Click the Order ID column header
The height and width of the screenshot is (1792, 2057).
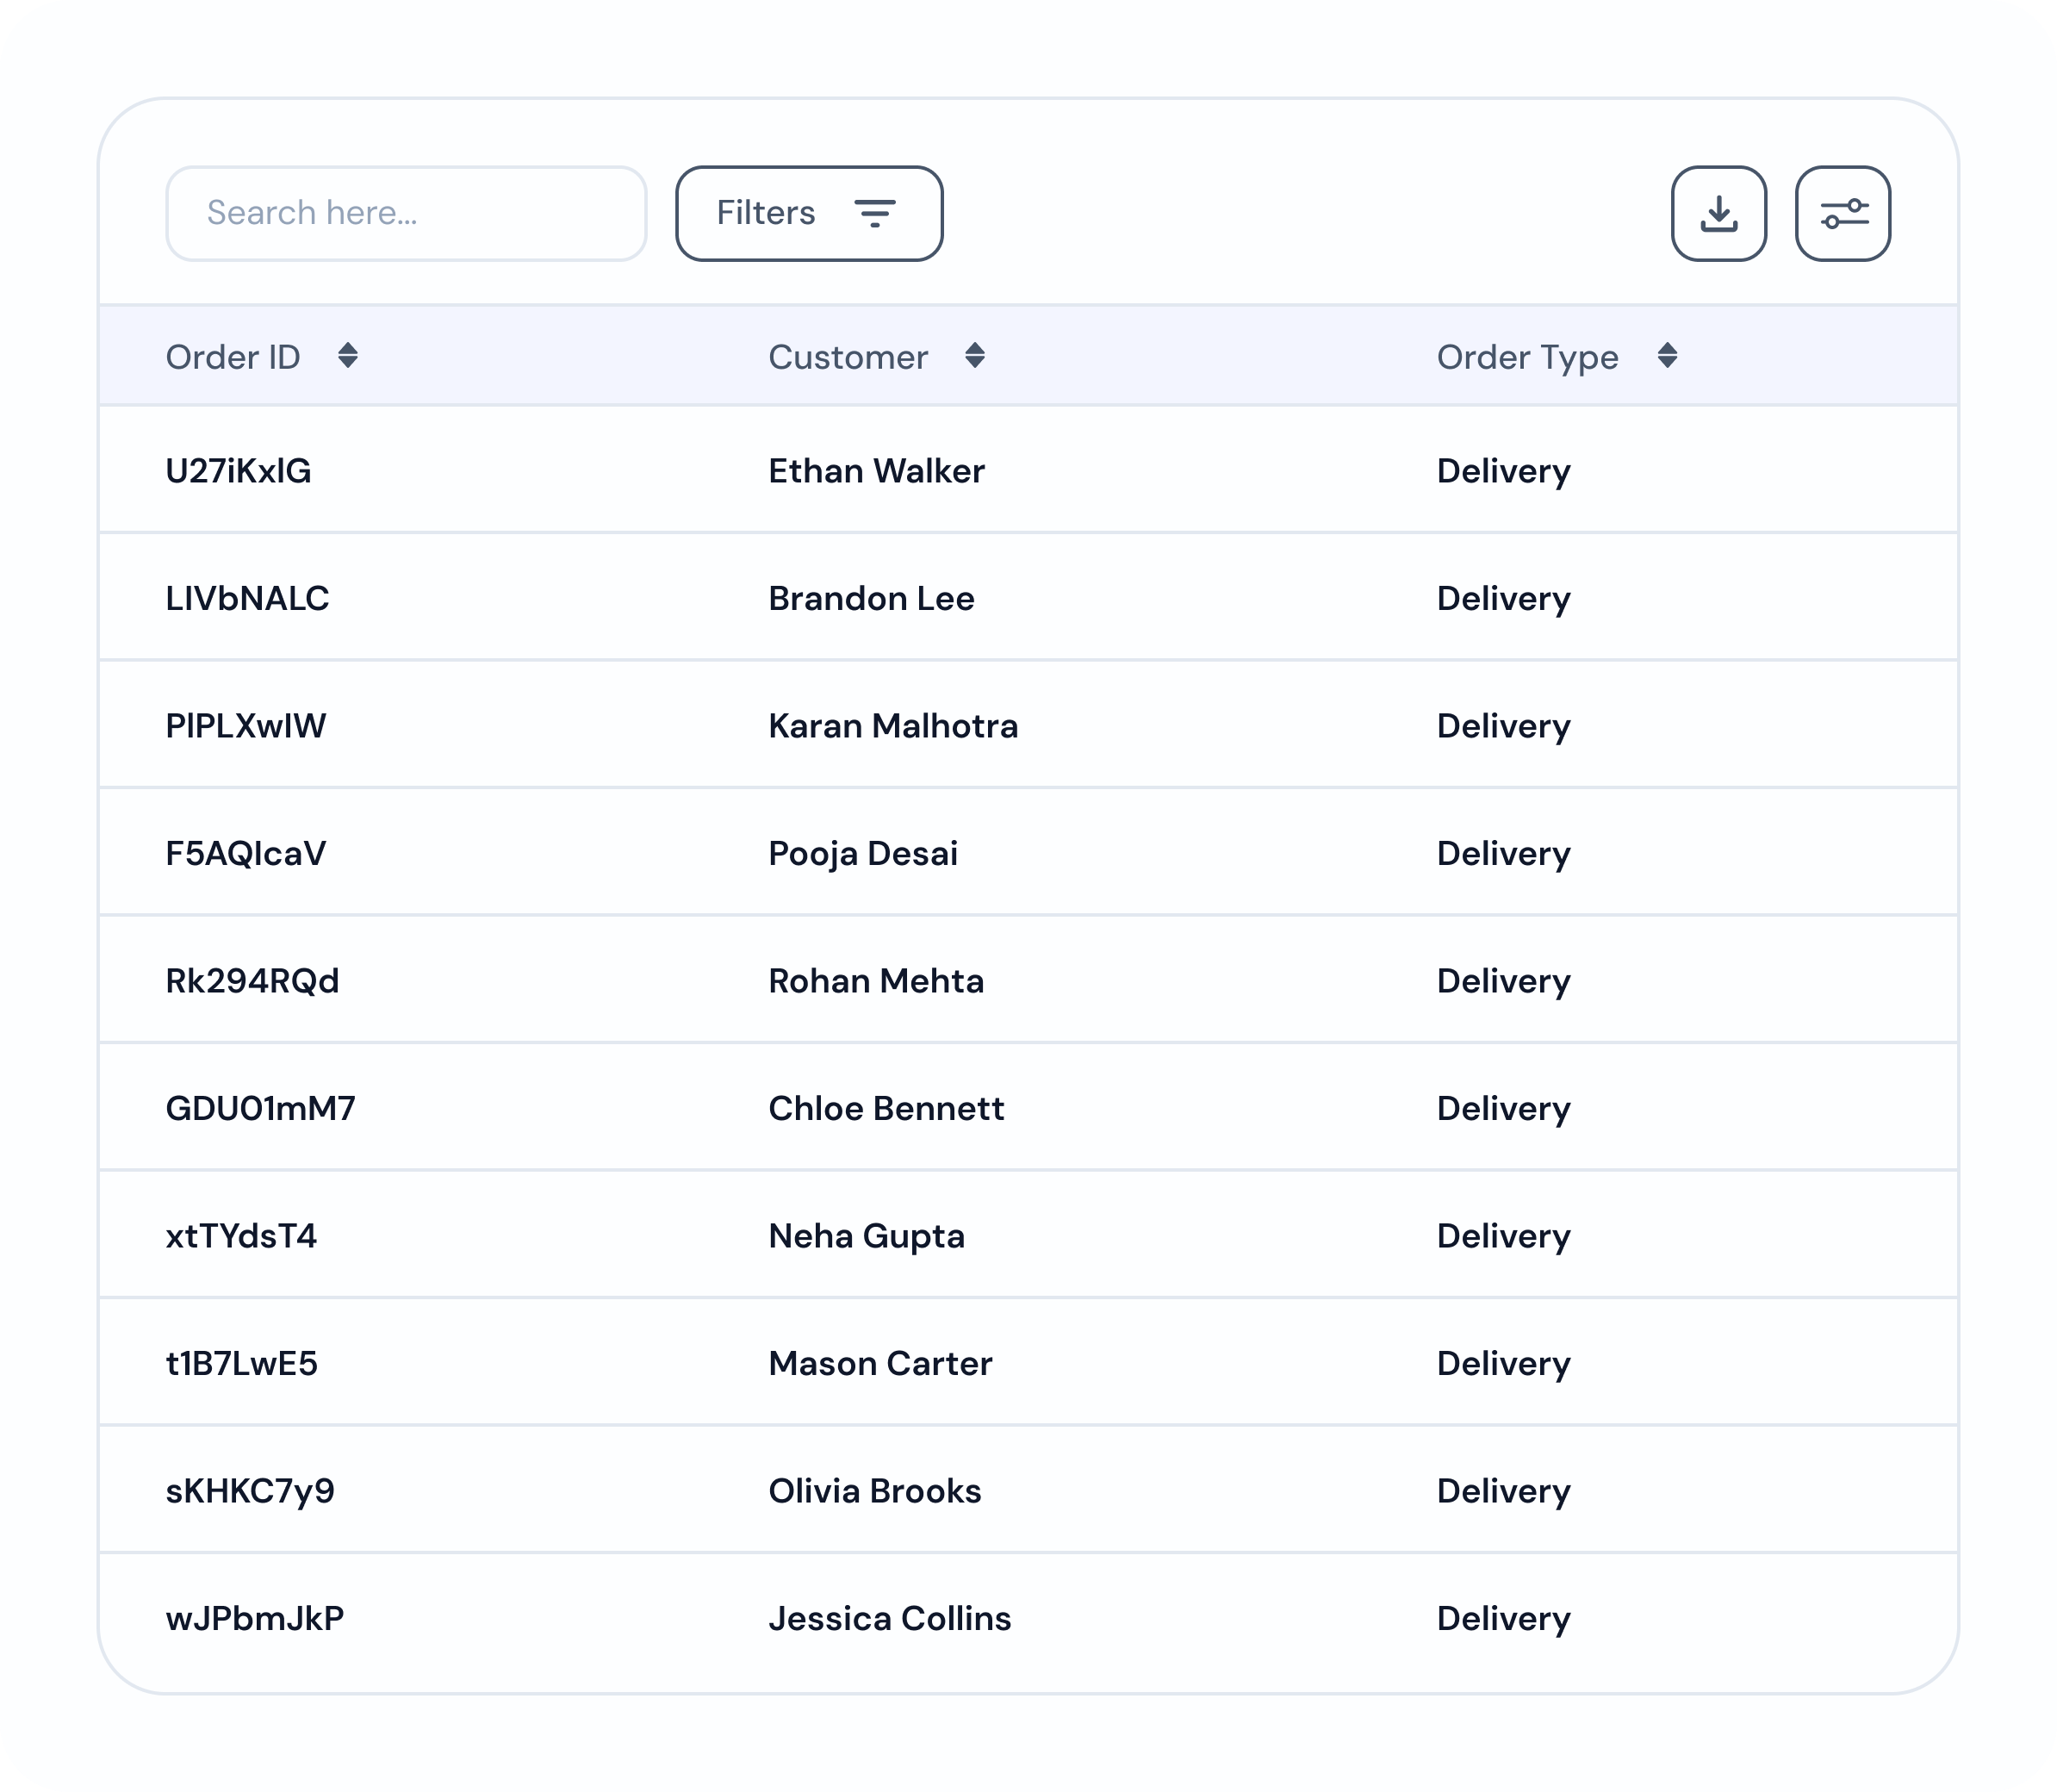point(233,357)
